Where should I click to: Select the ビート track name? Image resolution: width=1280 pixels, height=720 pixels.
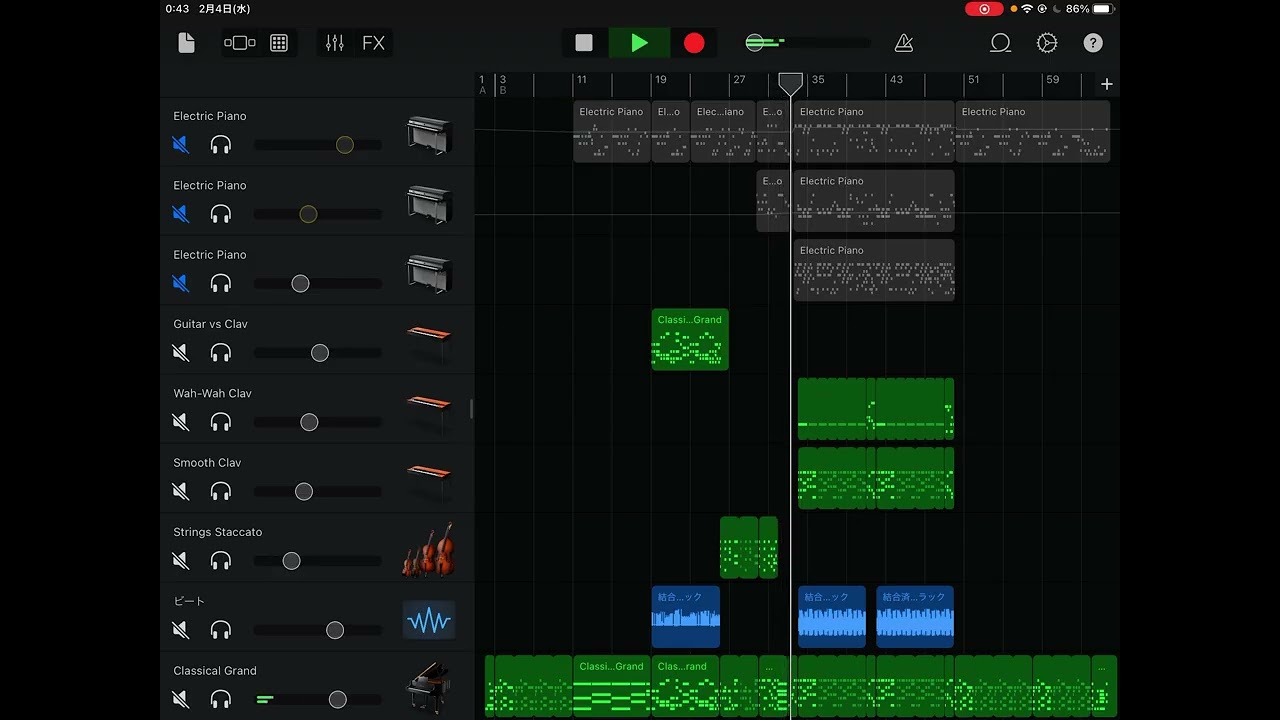point(189,601)
